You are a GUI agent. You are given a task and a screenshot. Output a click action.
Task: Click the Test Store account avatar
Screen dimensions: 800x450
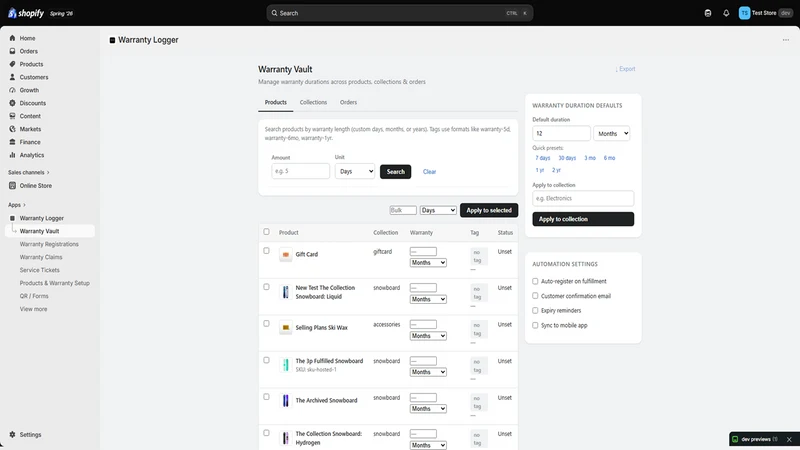click(744, 13)
